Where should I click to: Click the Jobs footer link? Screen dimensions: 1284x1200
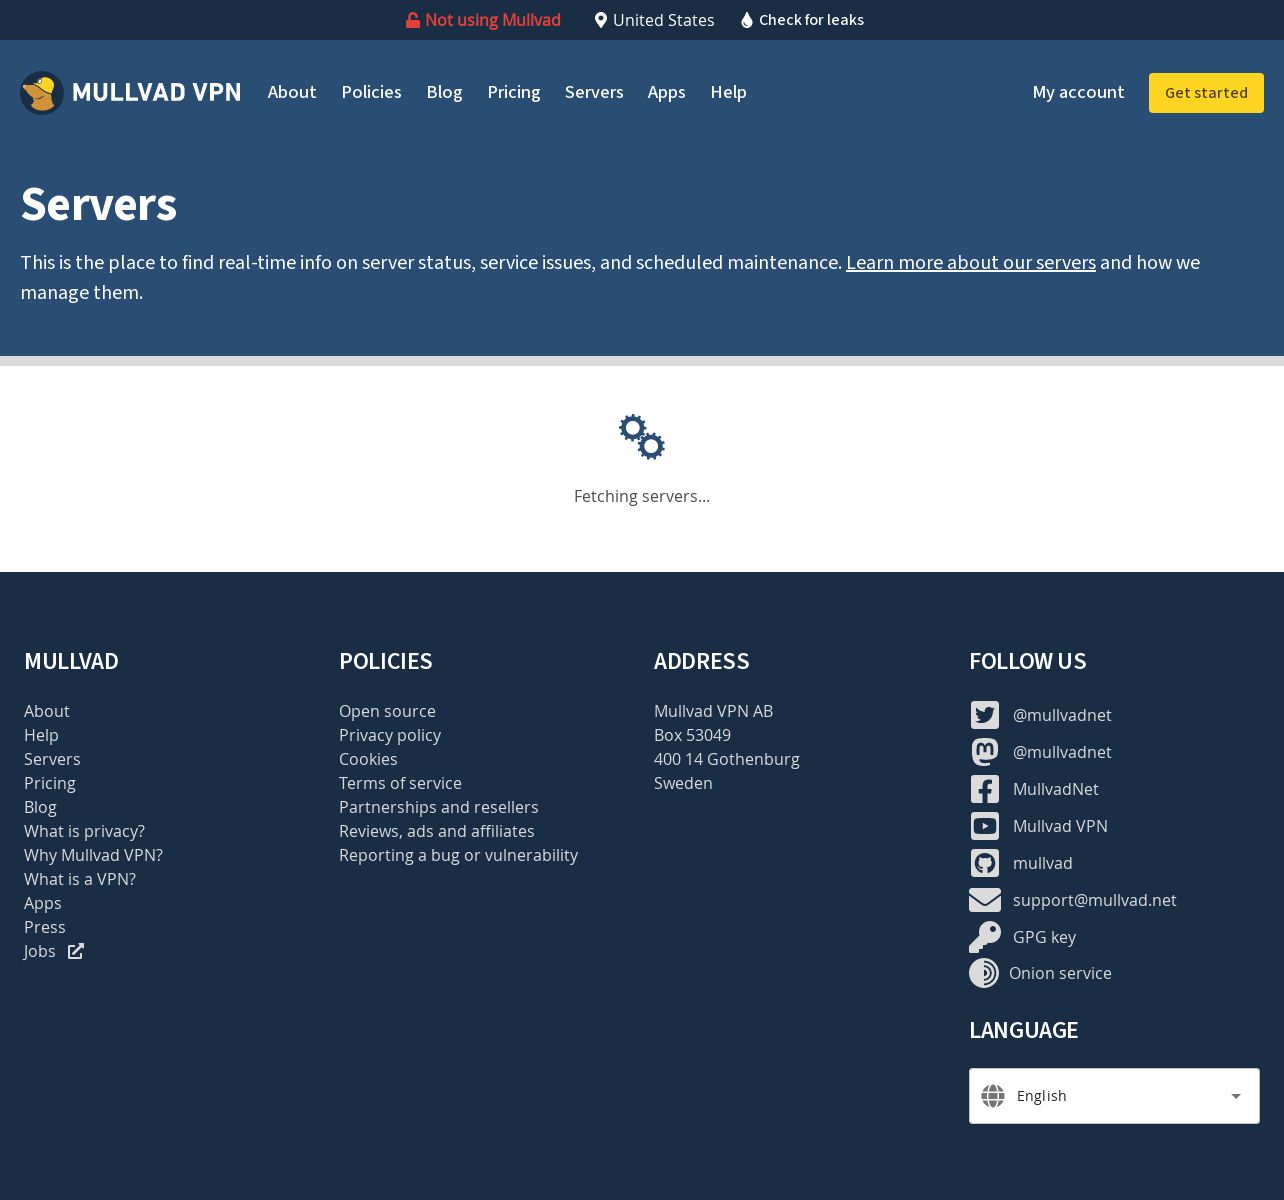40,951
